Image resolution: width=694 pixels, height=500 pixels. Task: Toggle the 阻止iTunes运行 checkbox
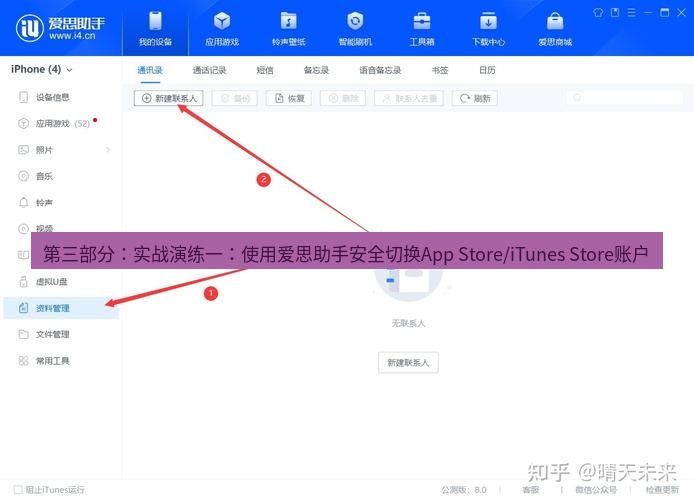click(18, 490)
